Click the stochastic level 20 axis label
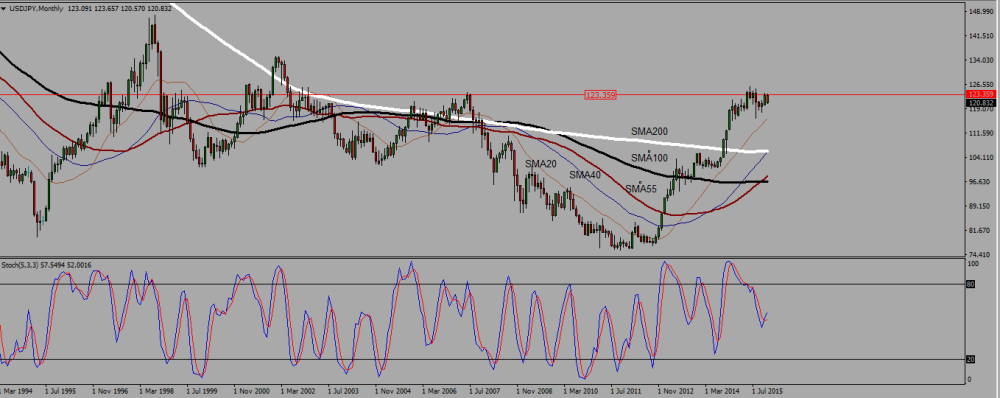Viewport: 1000px width, 398px height. click(x=971, y=359)
